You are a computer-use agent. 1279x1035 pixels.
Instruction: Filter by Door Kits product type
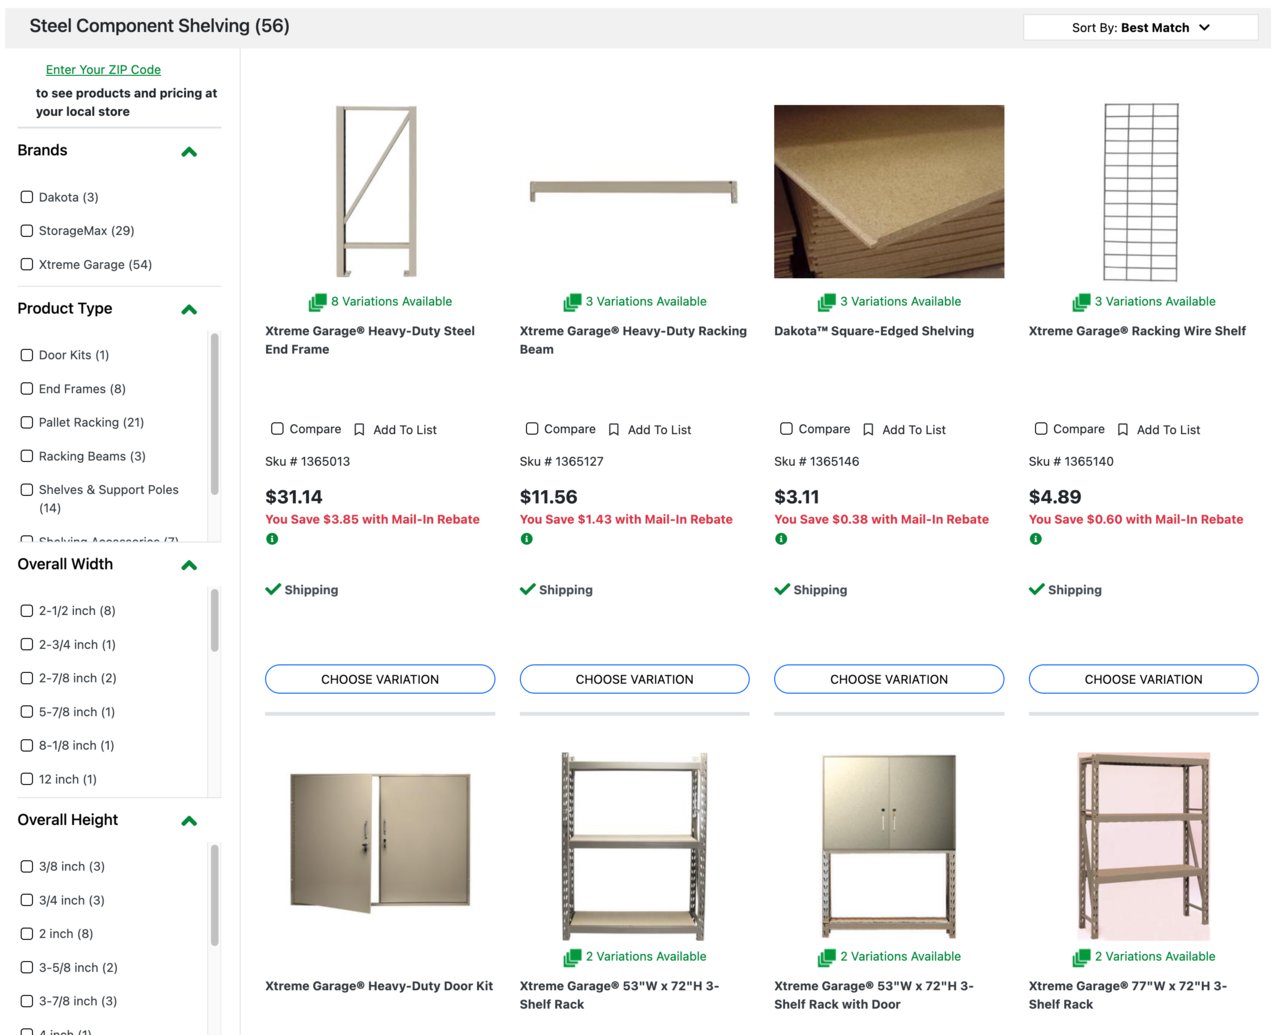click(27, 355)
